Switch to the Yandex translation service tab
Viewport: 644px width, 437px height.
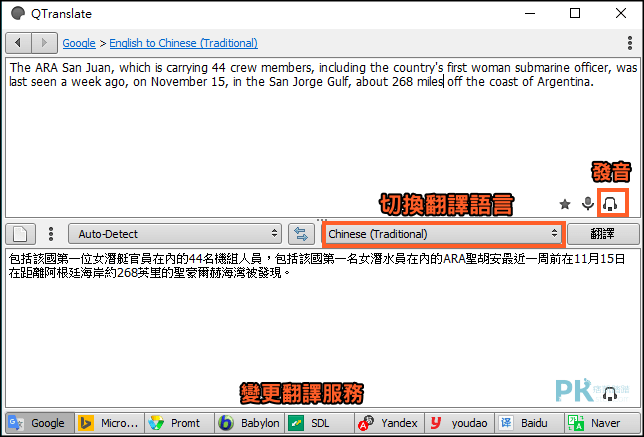[x=389, y=423]
